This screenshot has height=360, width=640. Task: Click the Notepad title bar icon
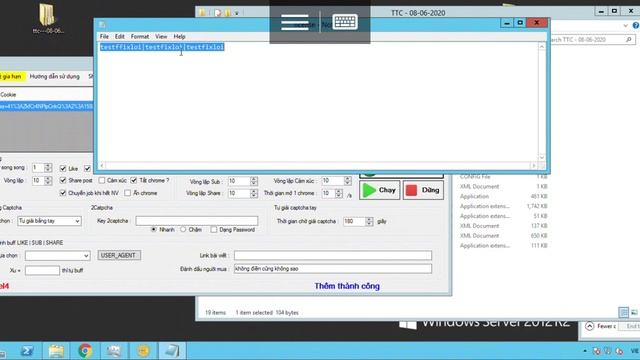pyautogui.click(x=102, y=24)
